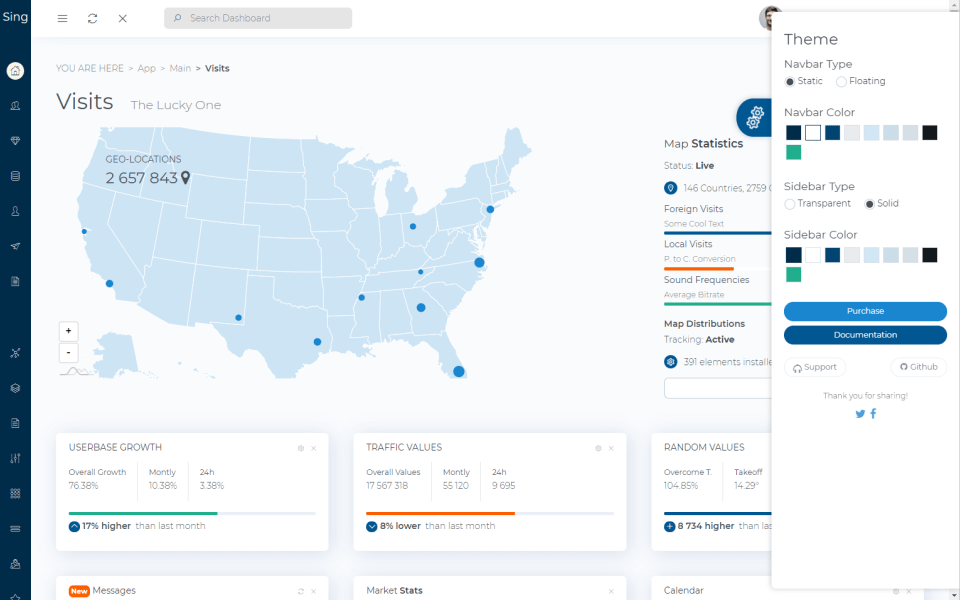
Task: Click the Main breadcrumb link
Action: click(180, 68)
